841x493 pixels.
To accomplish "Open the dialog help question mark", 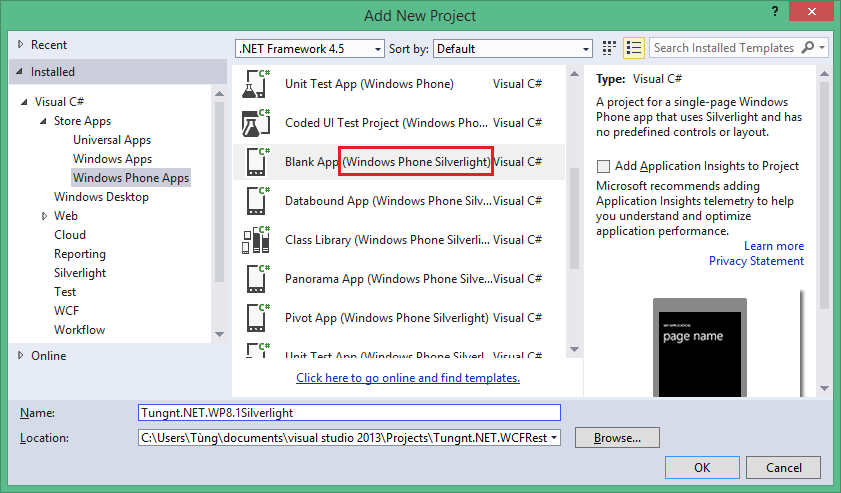I will pyautogui.click(x=774, y=11).
